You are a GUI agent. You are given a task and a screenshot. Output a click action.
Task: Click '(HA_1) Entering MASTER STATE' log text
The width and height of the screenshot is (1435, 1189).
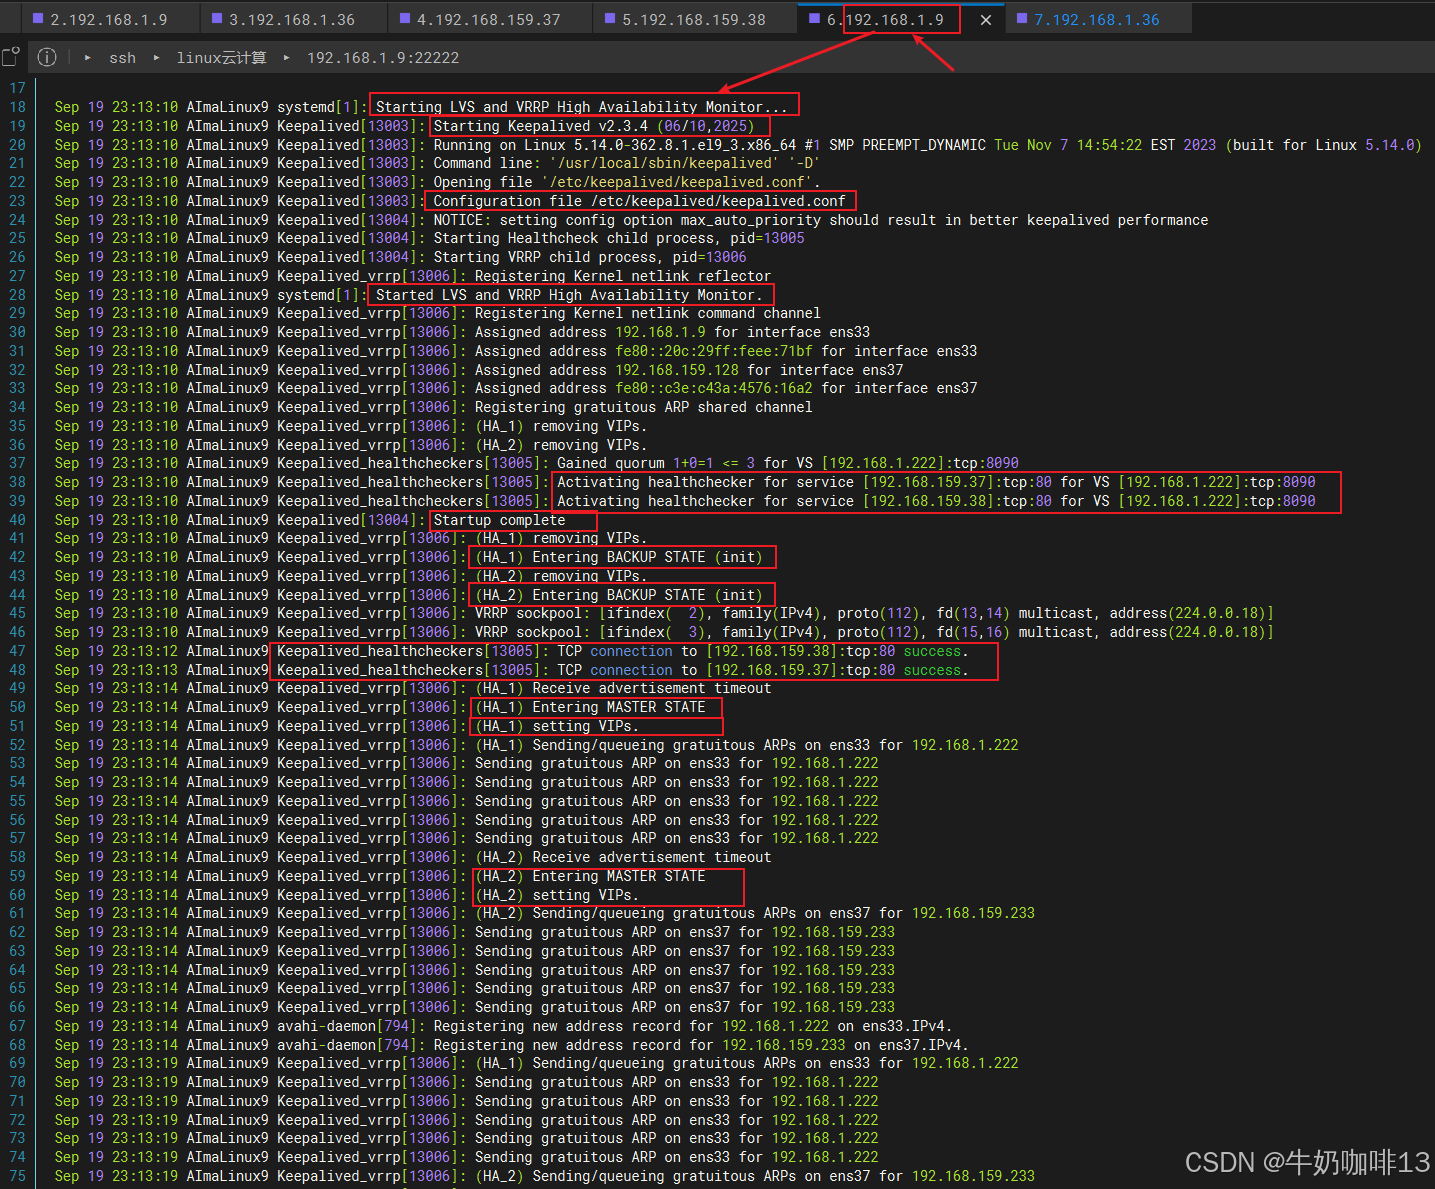pyautogui.click(x=590, y=707)
